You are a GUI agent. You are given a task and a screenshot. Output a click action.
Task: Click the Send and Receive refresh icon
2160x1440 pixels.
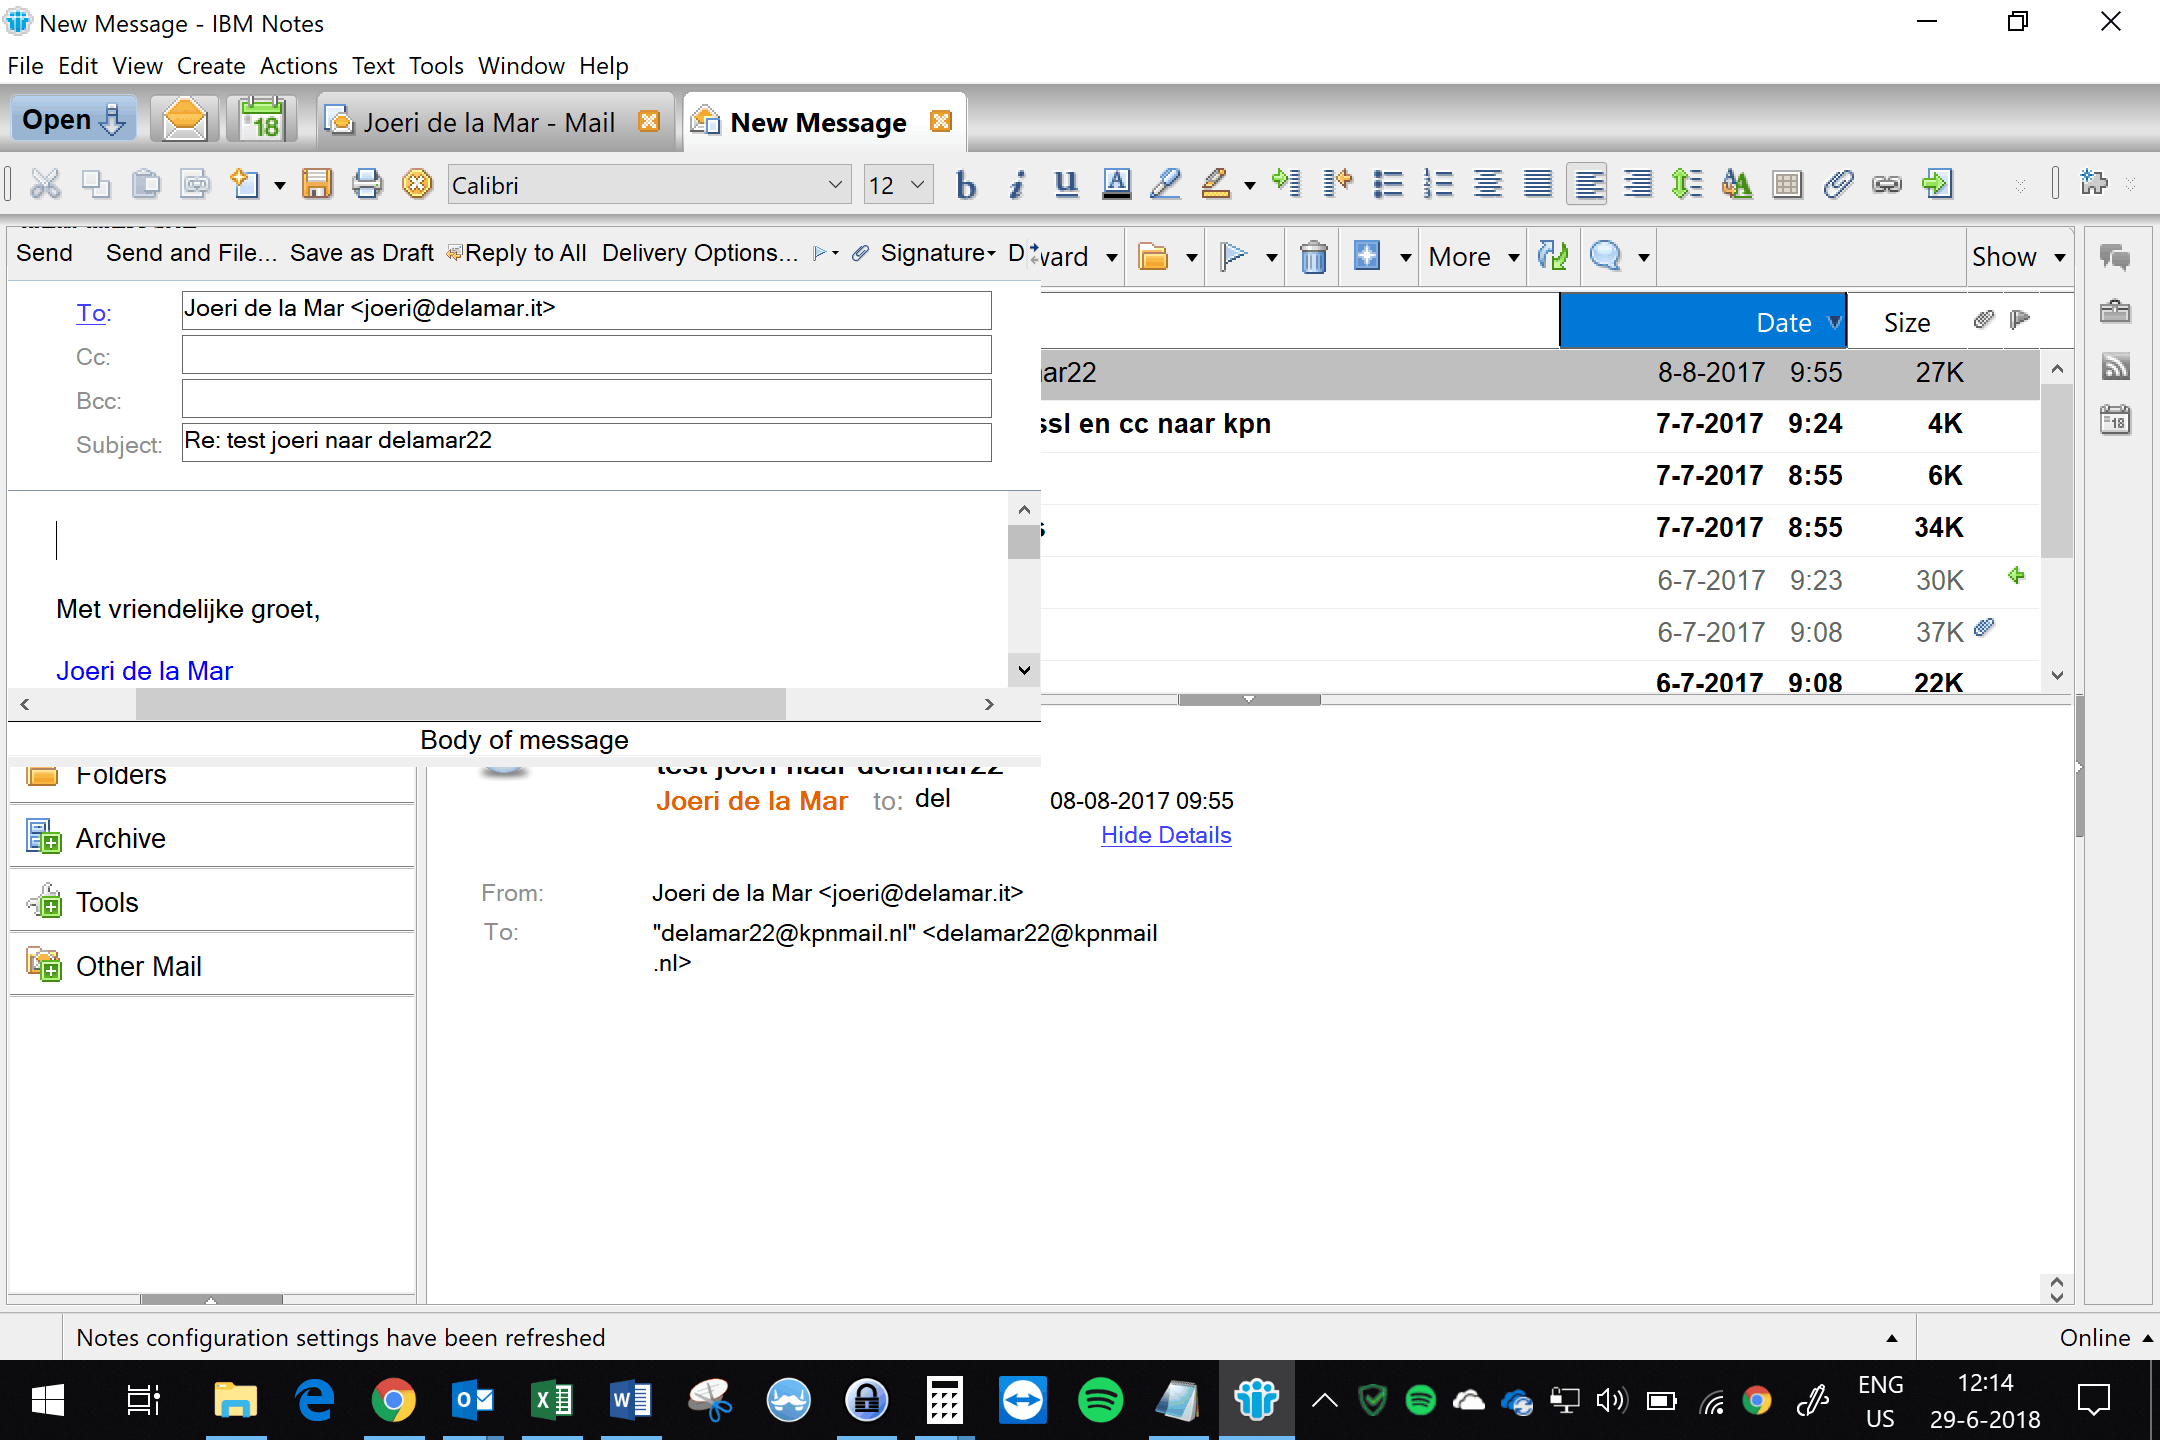click(x=1552, y=257)
